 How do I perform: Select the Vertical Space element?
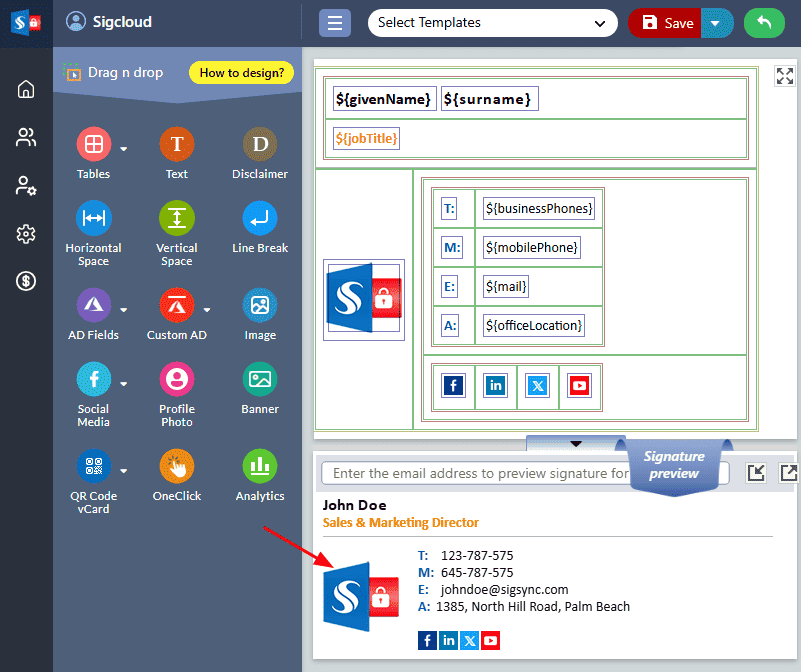(176, 218)
